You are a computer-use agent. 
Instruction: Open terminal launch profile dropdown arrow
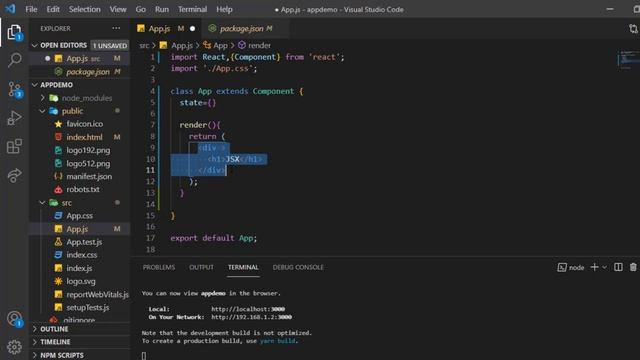click(604, 267)
